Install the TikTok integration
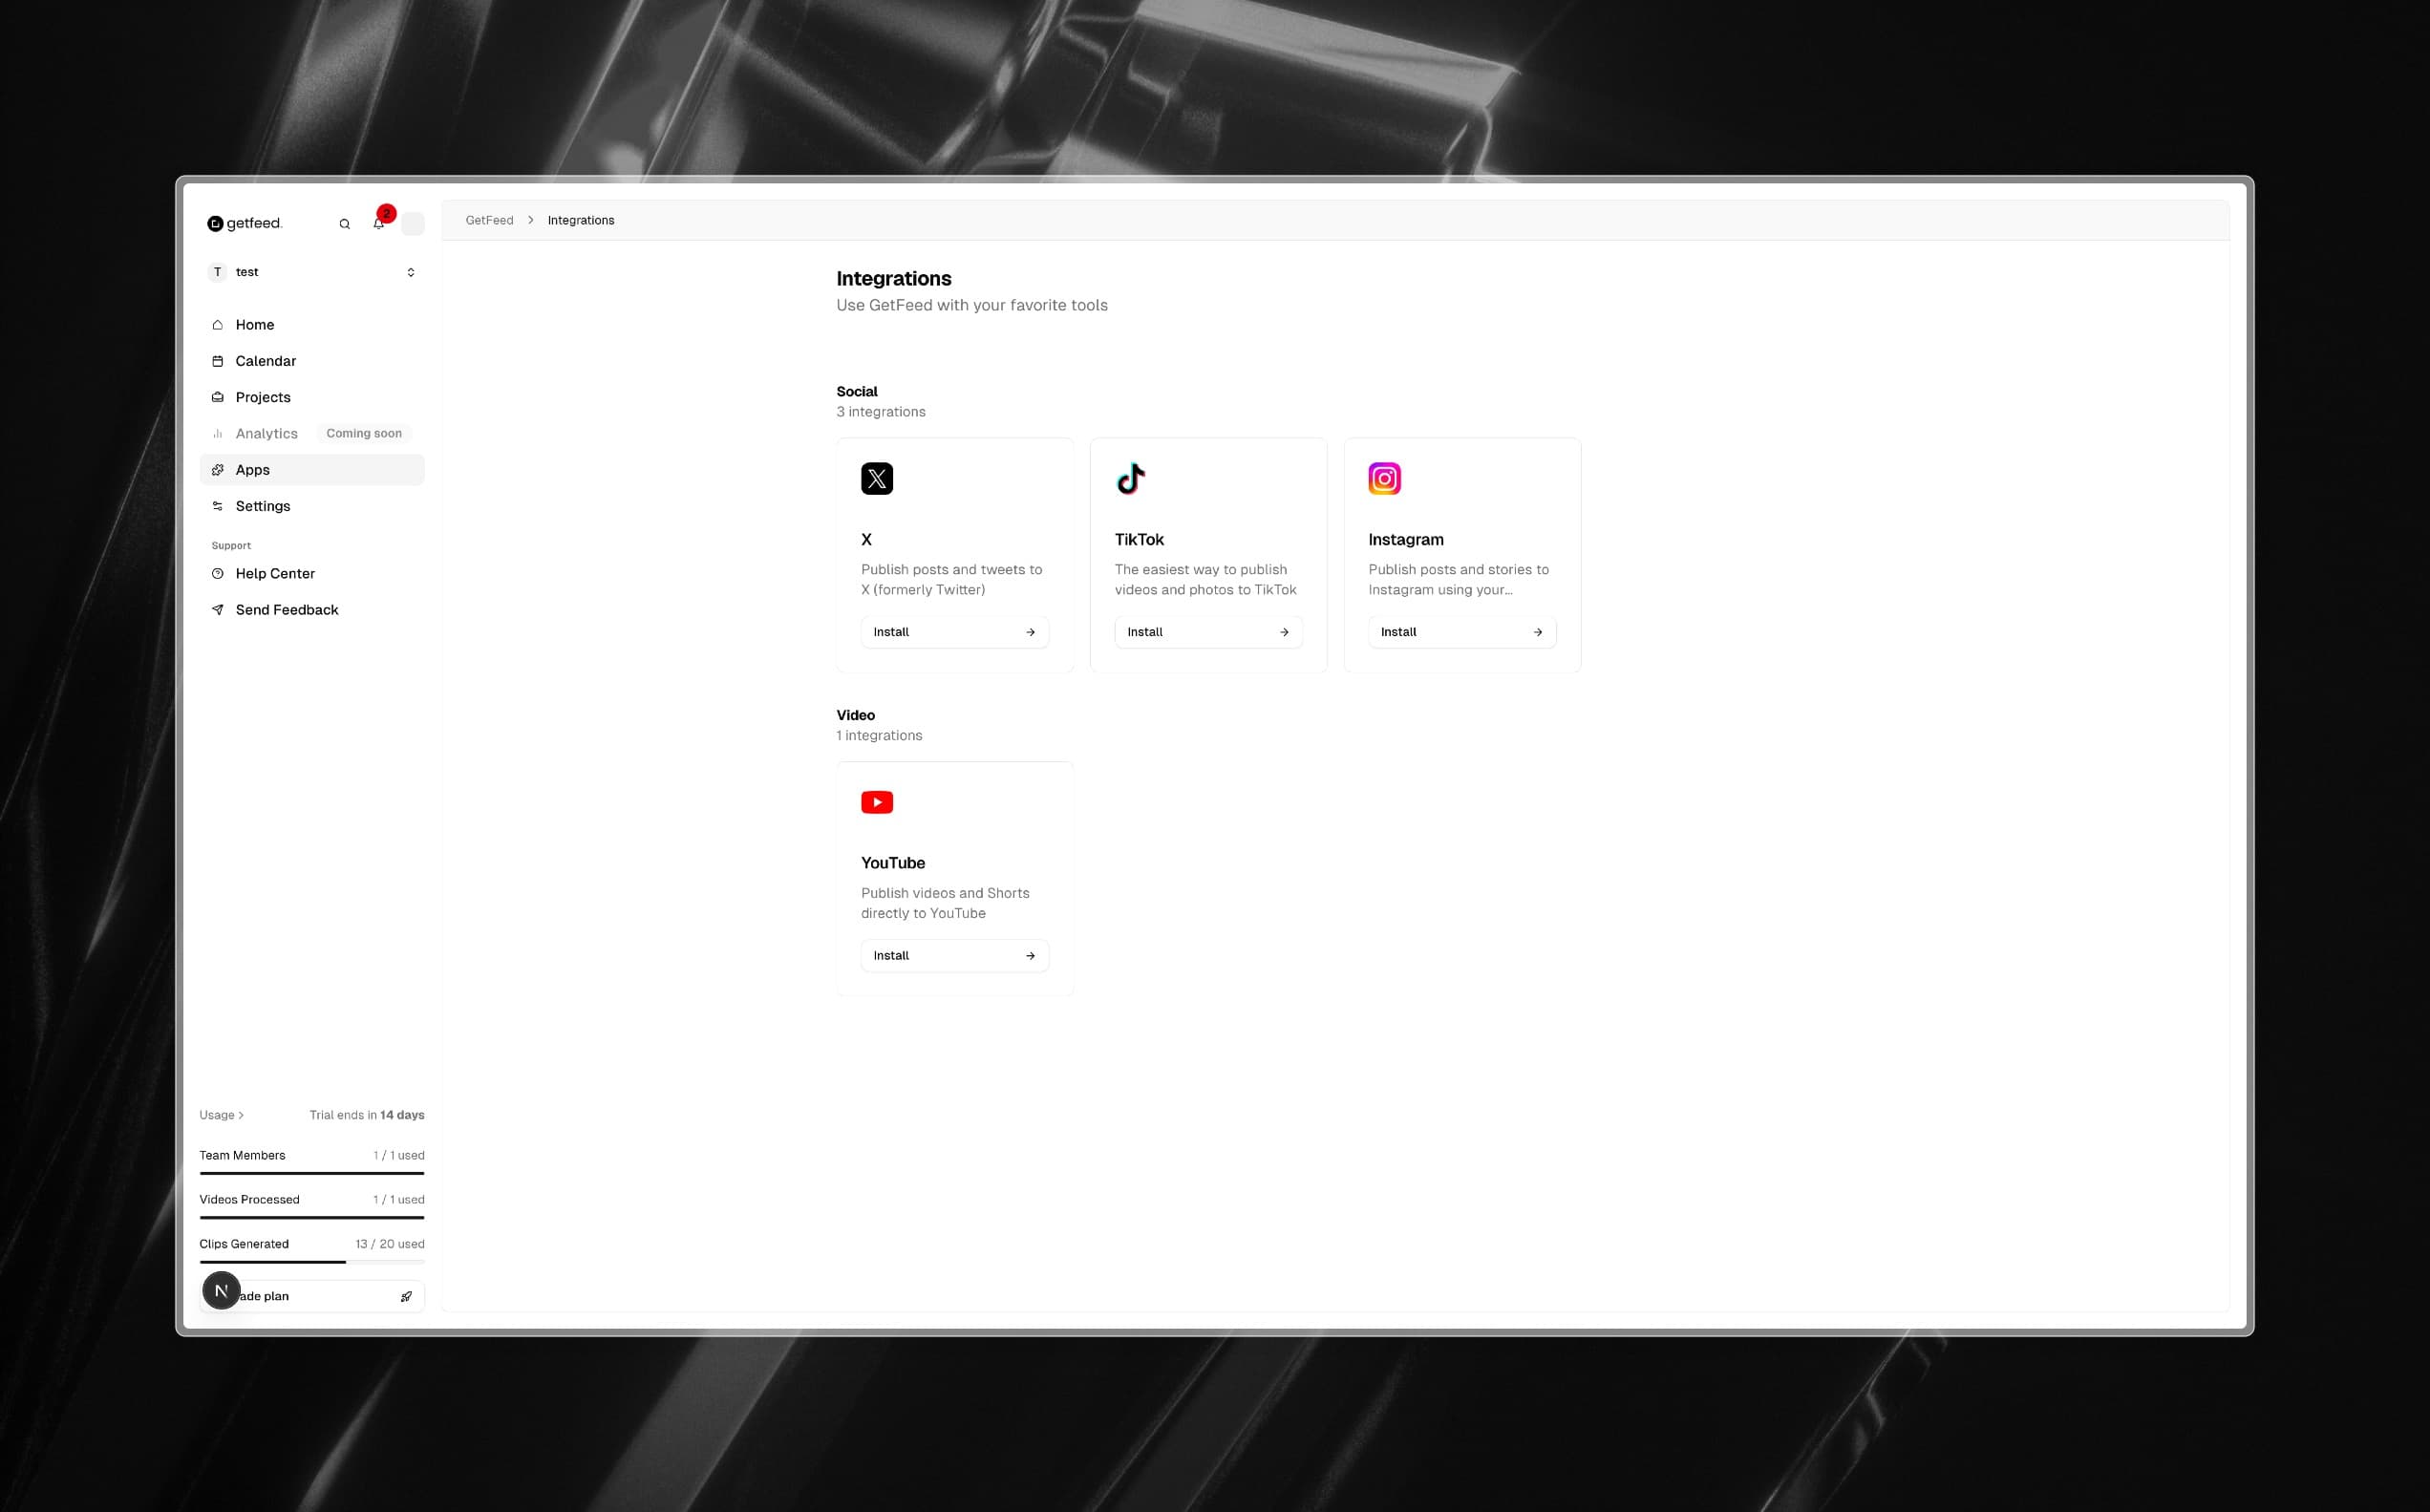Image resolution: width=2430 pixels, height=1512 pixels. coord(1207,631)
